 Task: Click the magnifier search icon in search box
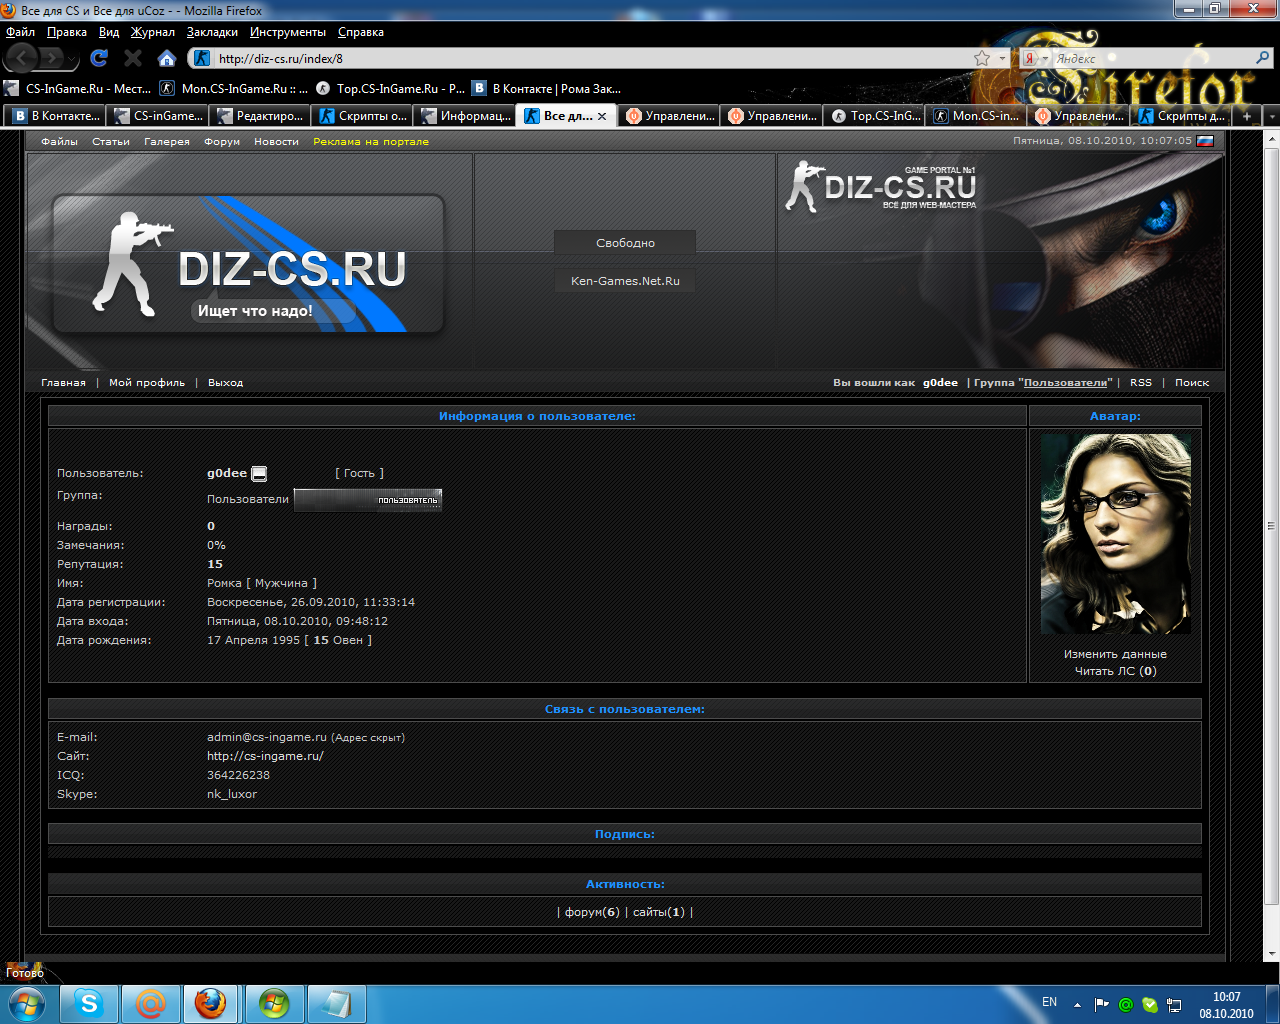pyautogui.click(x=1262, y=58)
